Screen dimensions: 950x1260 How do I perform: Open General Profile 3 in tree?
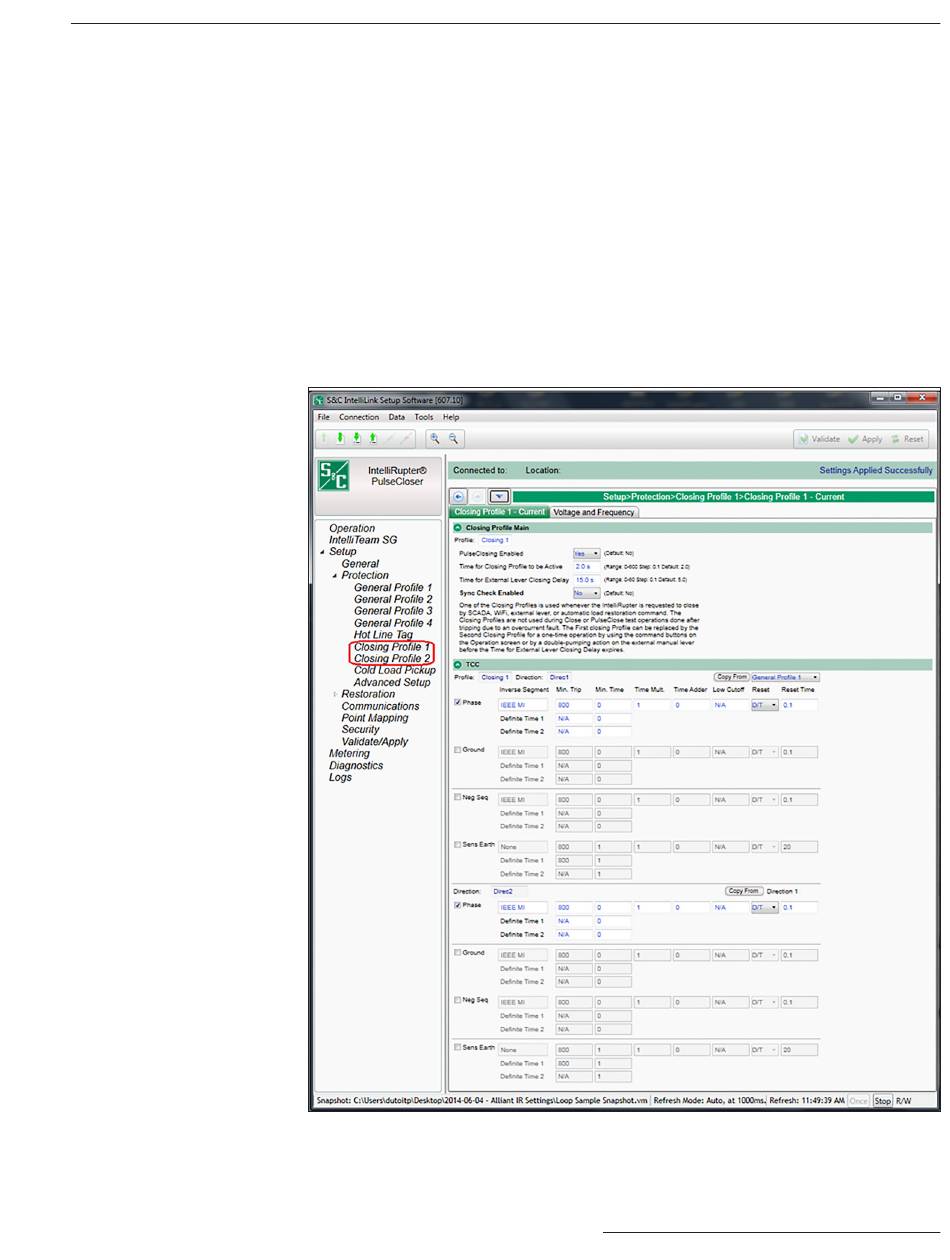tap(393, 611)
